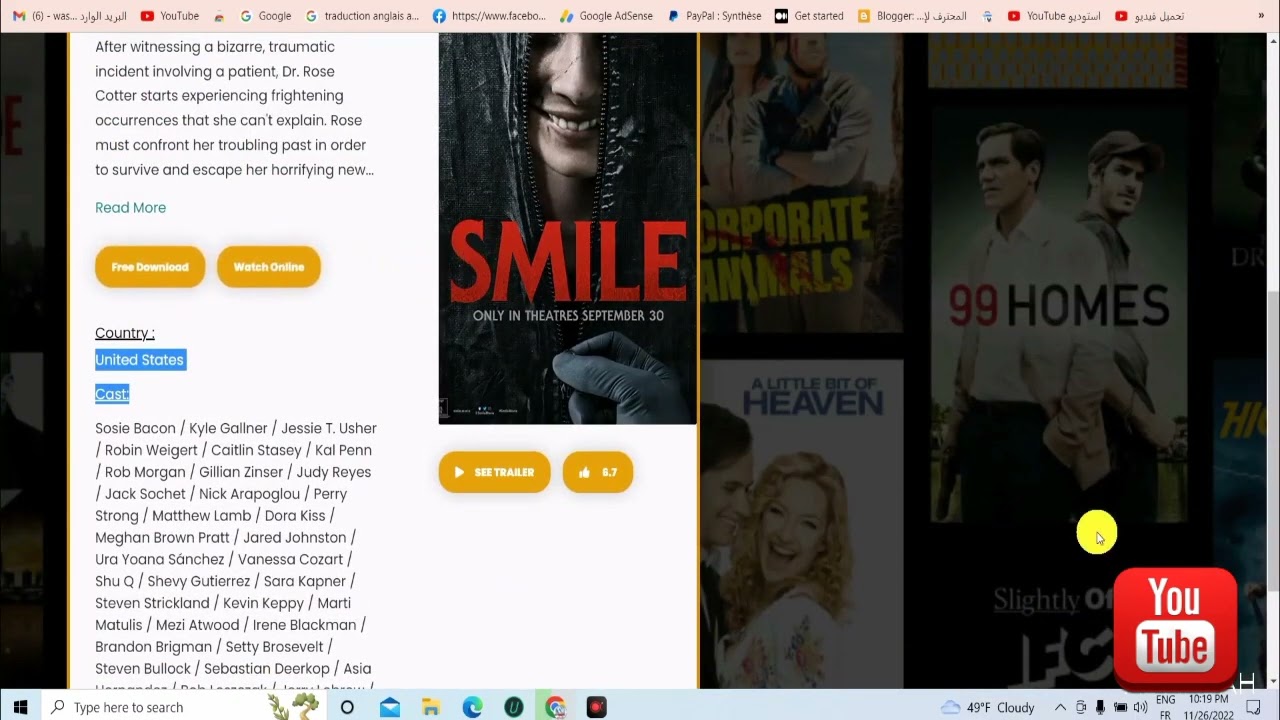The image size is (1280, 720).
Task: Open the Facebook bookmark
Action: 489,16
